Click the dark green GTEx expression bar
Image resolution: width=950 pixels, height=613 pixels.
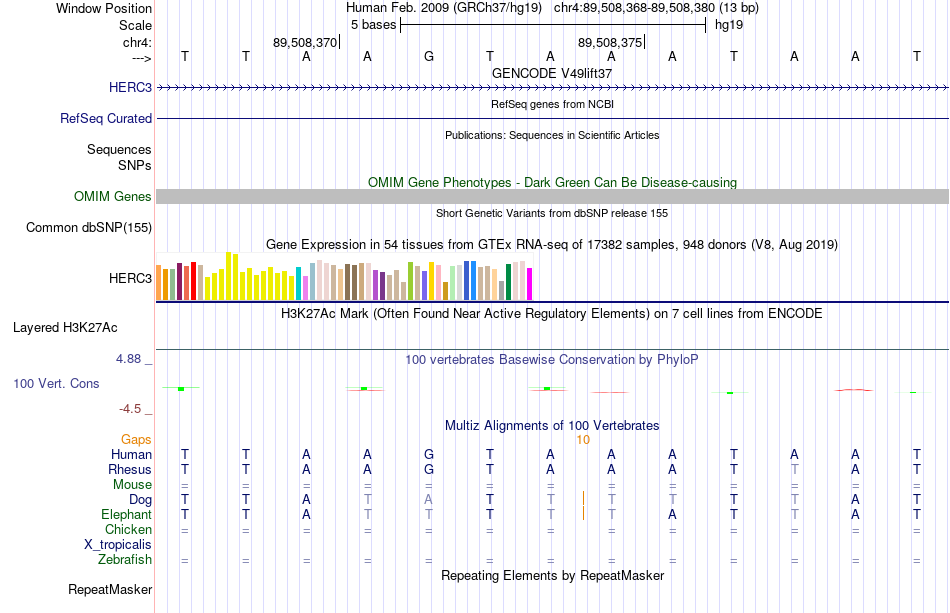[x=508, y=282]
